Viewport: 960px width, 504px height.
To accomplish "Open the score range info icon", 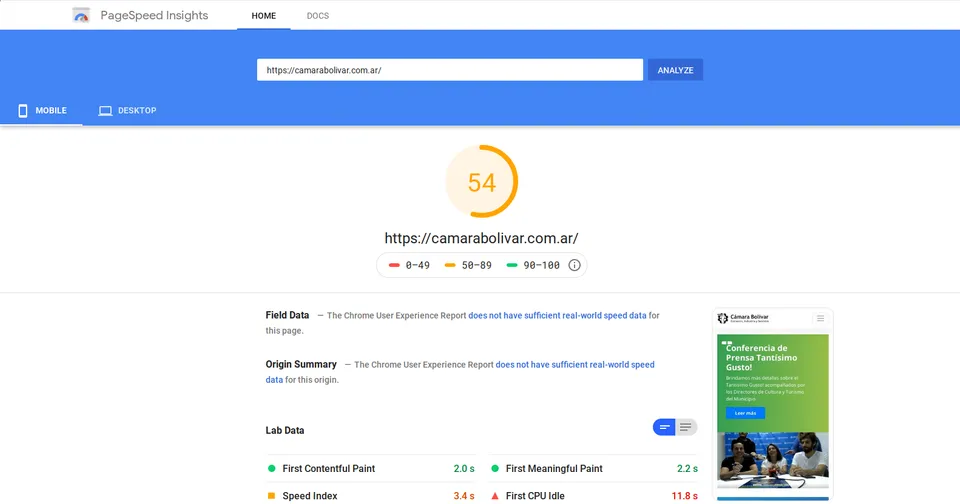I will pyautogui.click(x=574, y=265).
